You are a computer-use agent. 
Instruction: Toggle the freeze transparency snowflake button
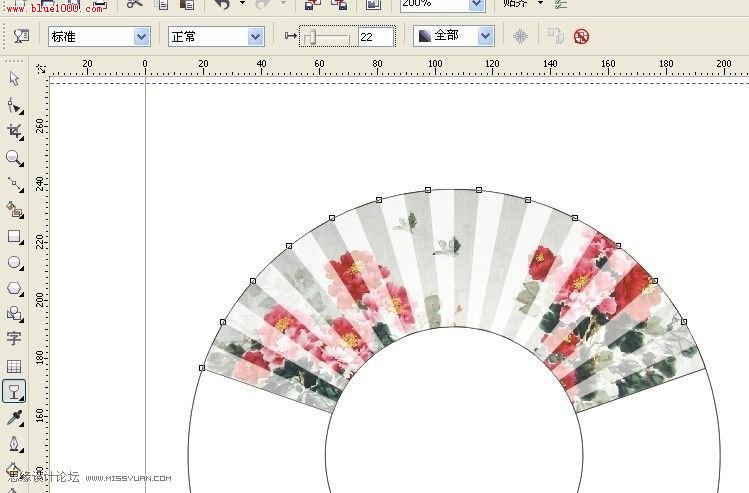pos(520,36)
